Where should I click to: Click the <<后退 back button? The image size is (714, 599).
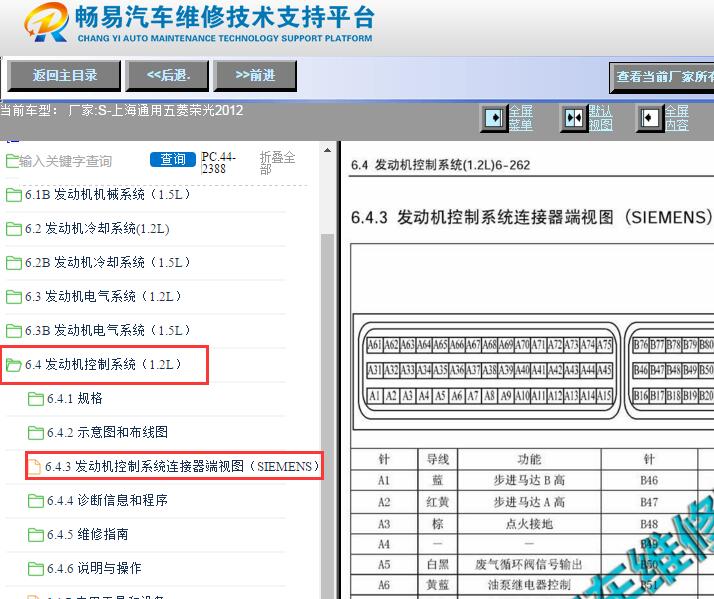(x=167, y=76)
